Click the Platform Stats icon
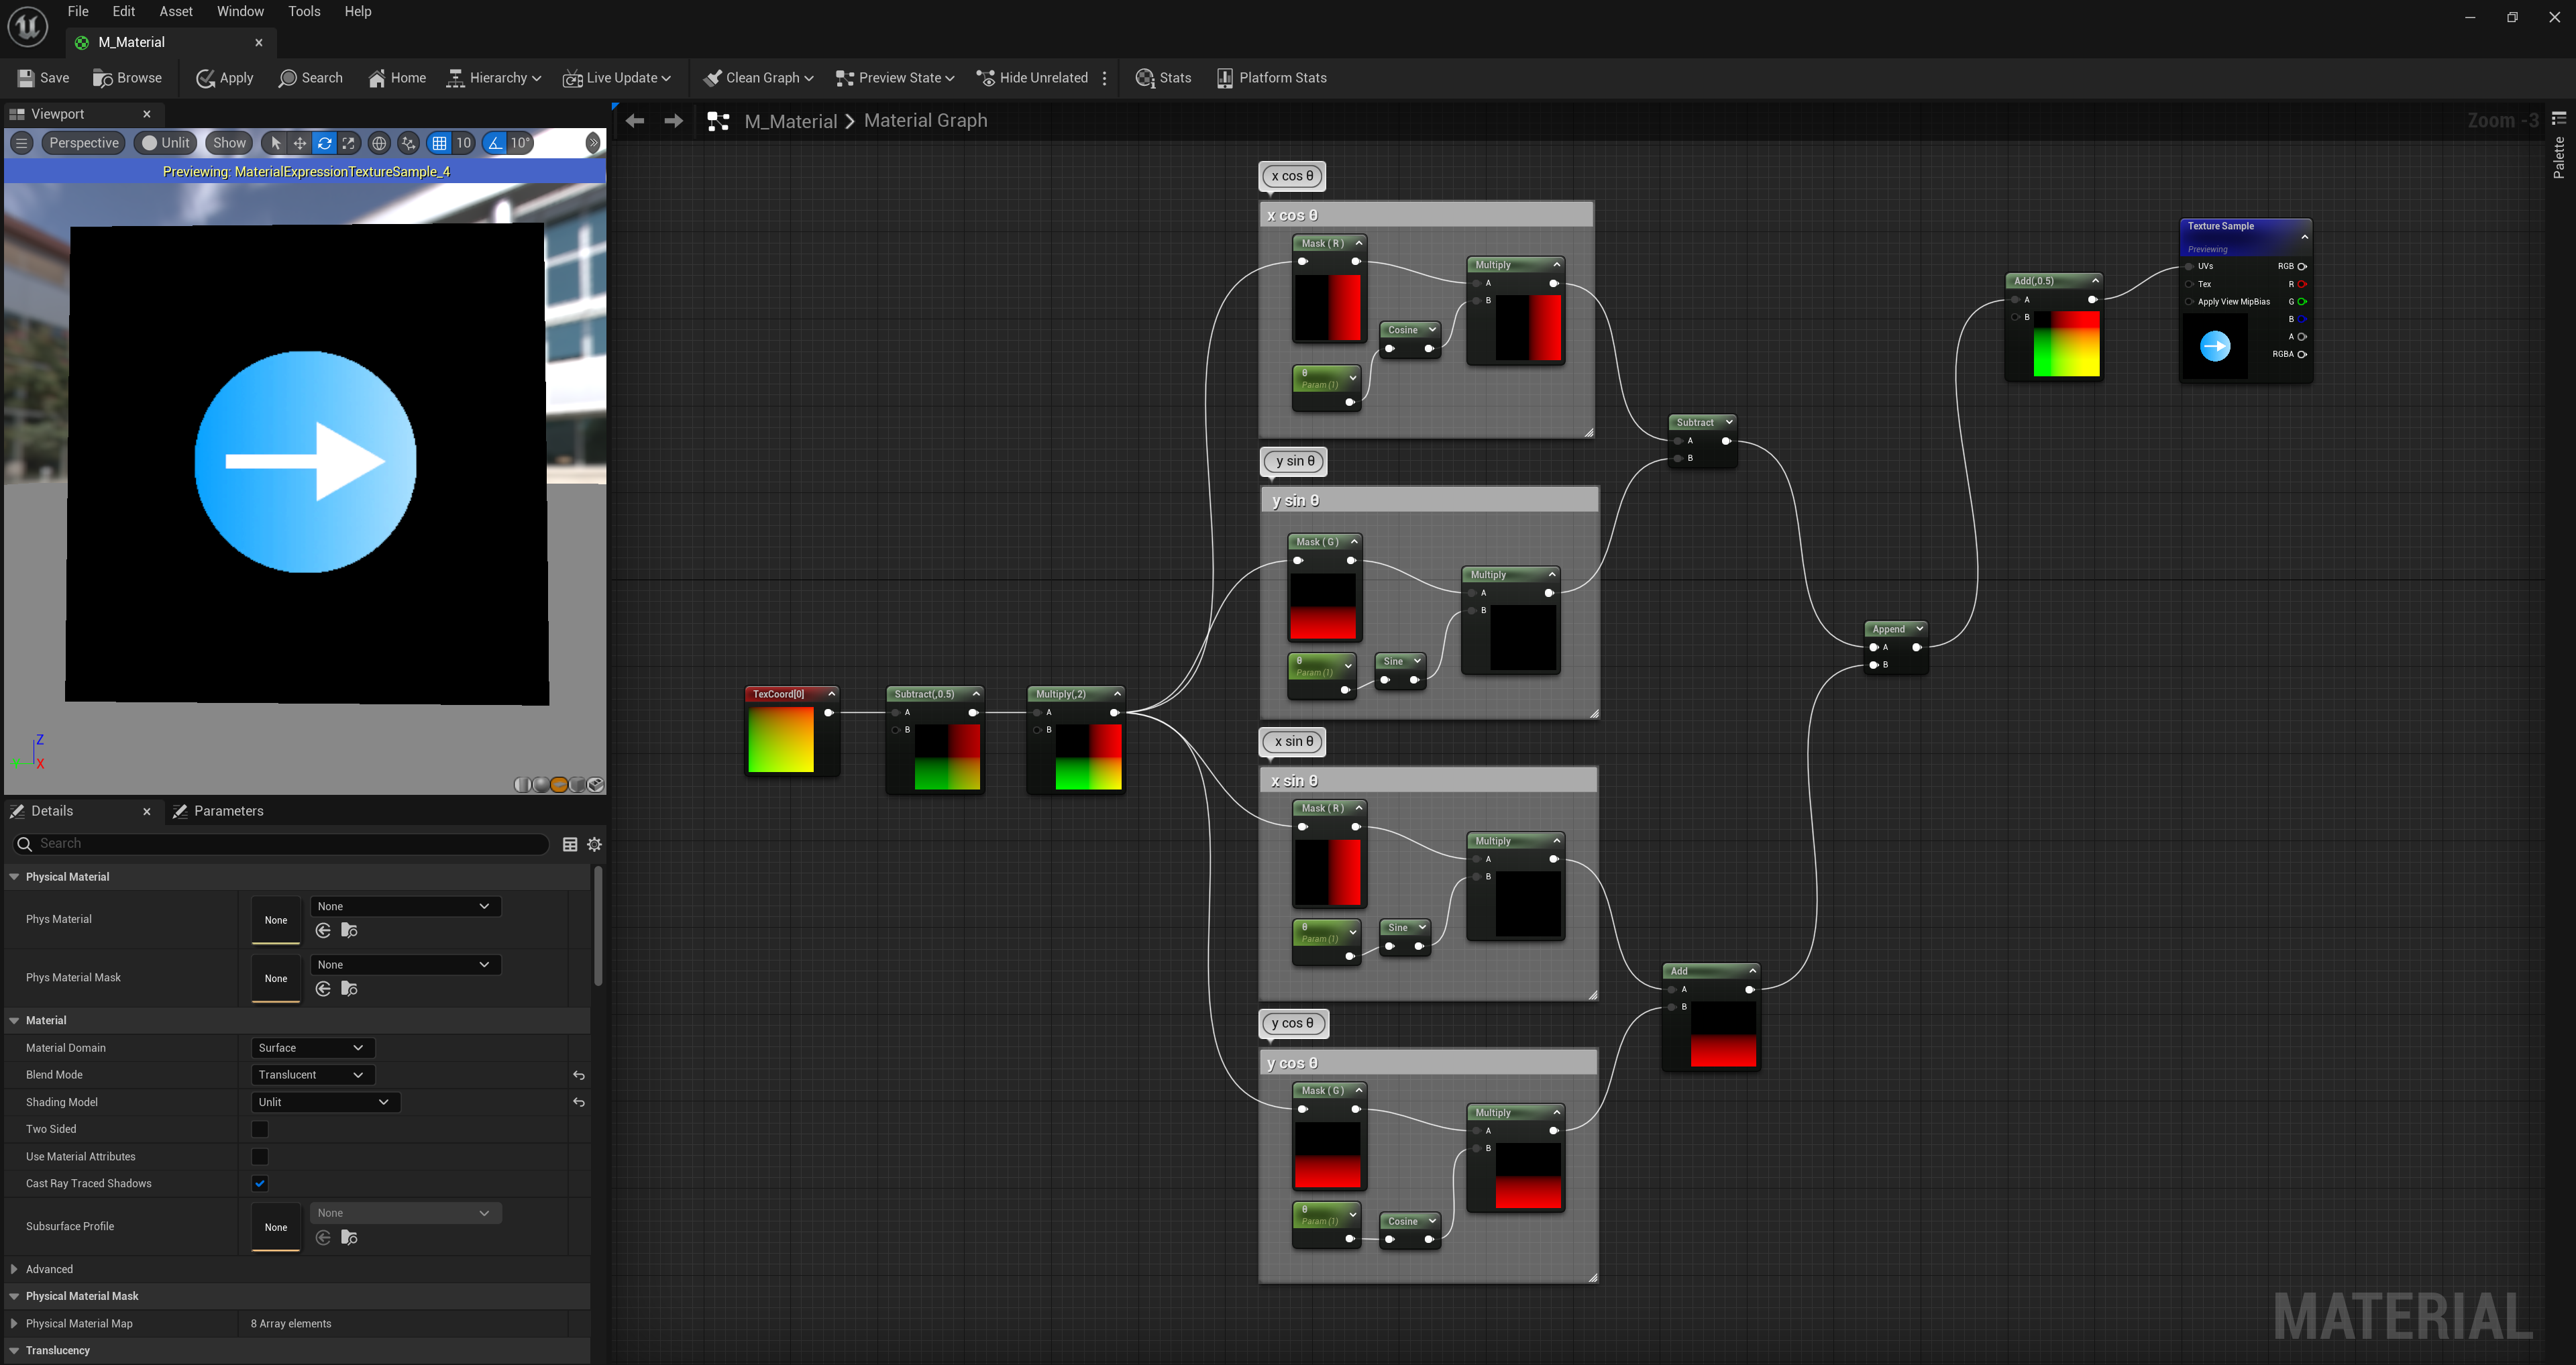 tap(1224, 78)
